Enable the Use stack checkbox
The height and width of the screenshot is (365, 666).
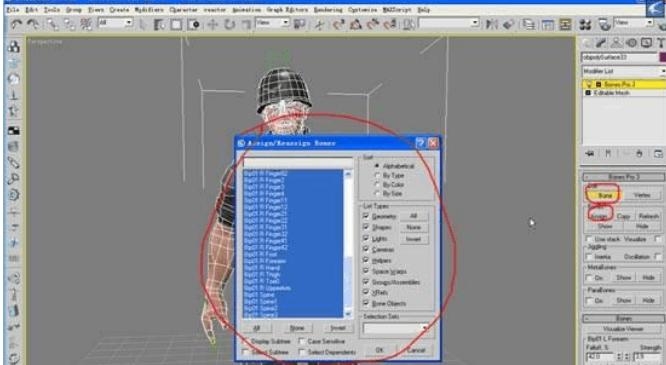click(x=589, y=239)
